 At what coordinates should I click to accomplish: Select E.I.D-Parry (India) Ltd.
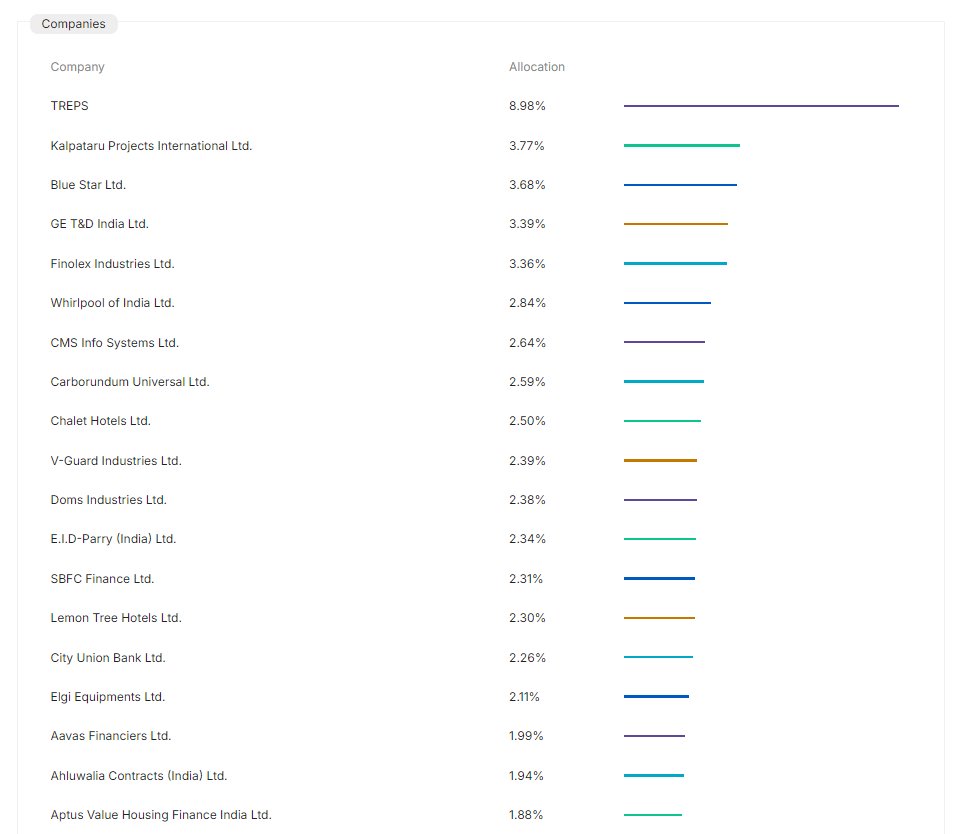point(113,539)
